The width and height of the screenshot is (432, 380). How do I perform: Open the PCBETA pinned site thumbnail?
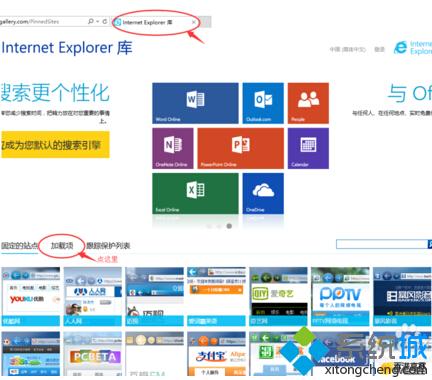pyautogui.click(x=93, y=354)
